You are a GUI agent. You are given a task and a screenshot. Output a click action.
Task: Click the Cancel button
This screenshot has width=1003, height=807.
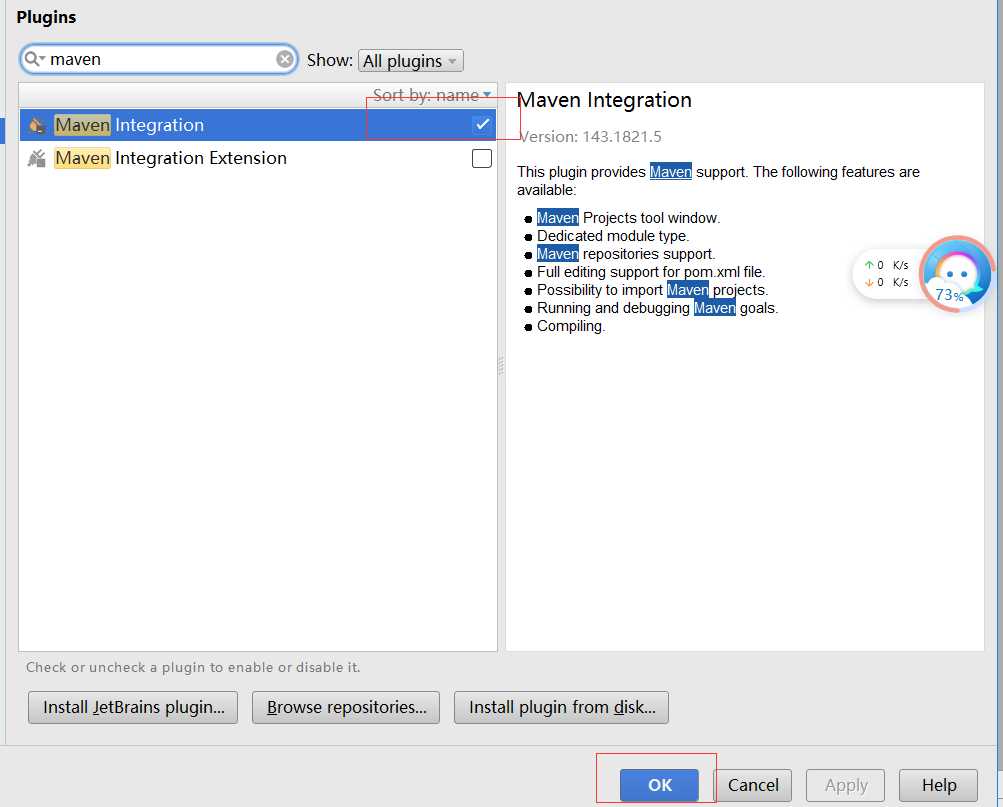753,785
